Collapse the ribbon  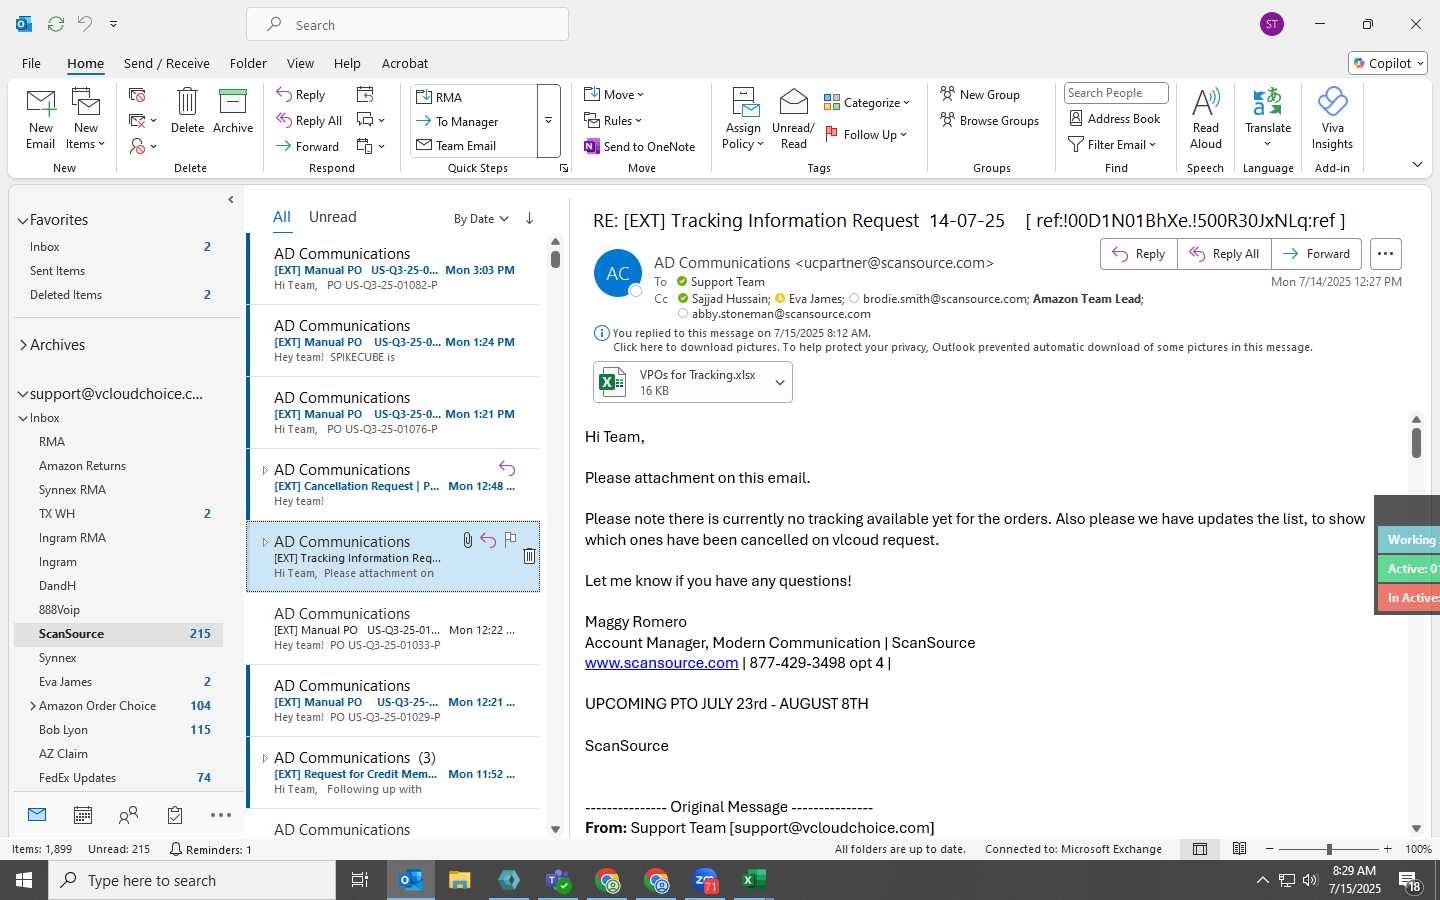[1417, 164]
